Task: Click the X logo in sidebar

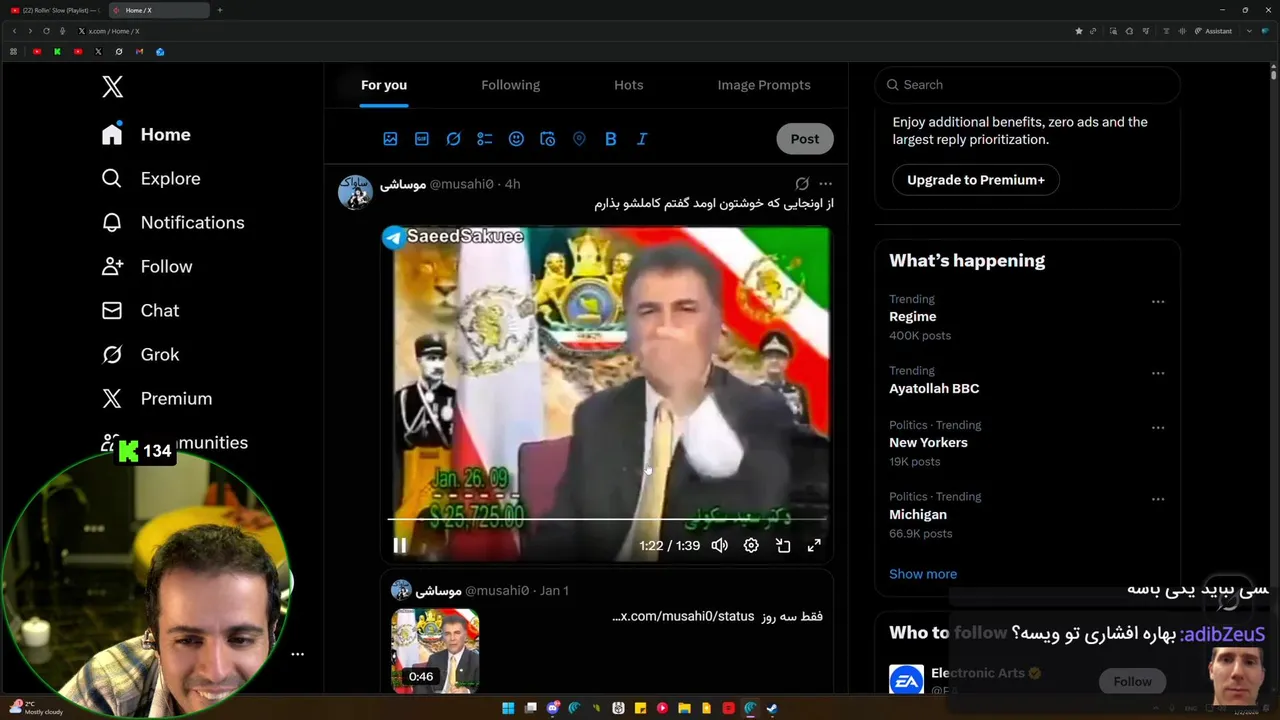Action: (x=112, y=87)
